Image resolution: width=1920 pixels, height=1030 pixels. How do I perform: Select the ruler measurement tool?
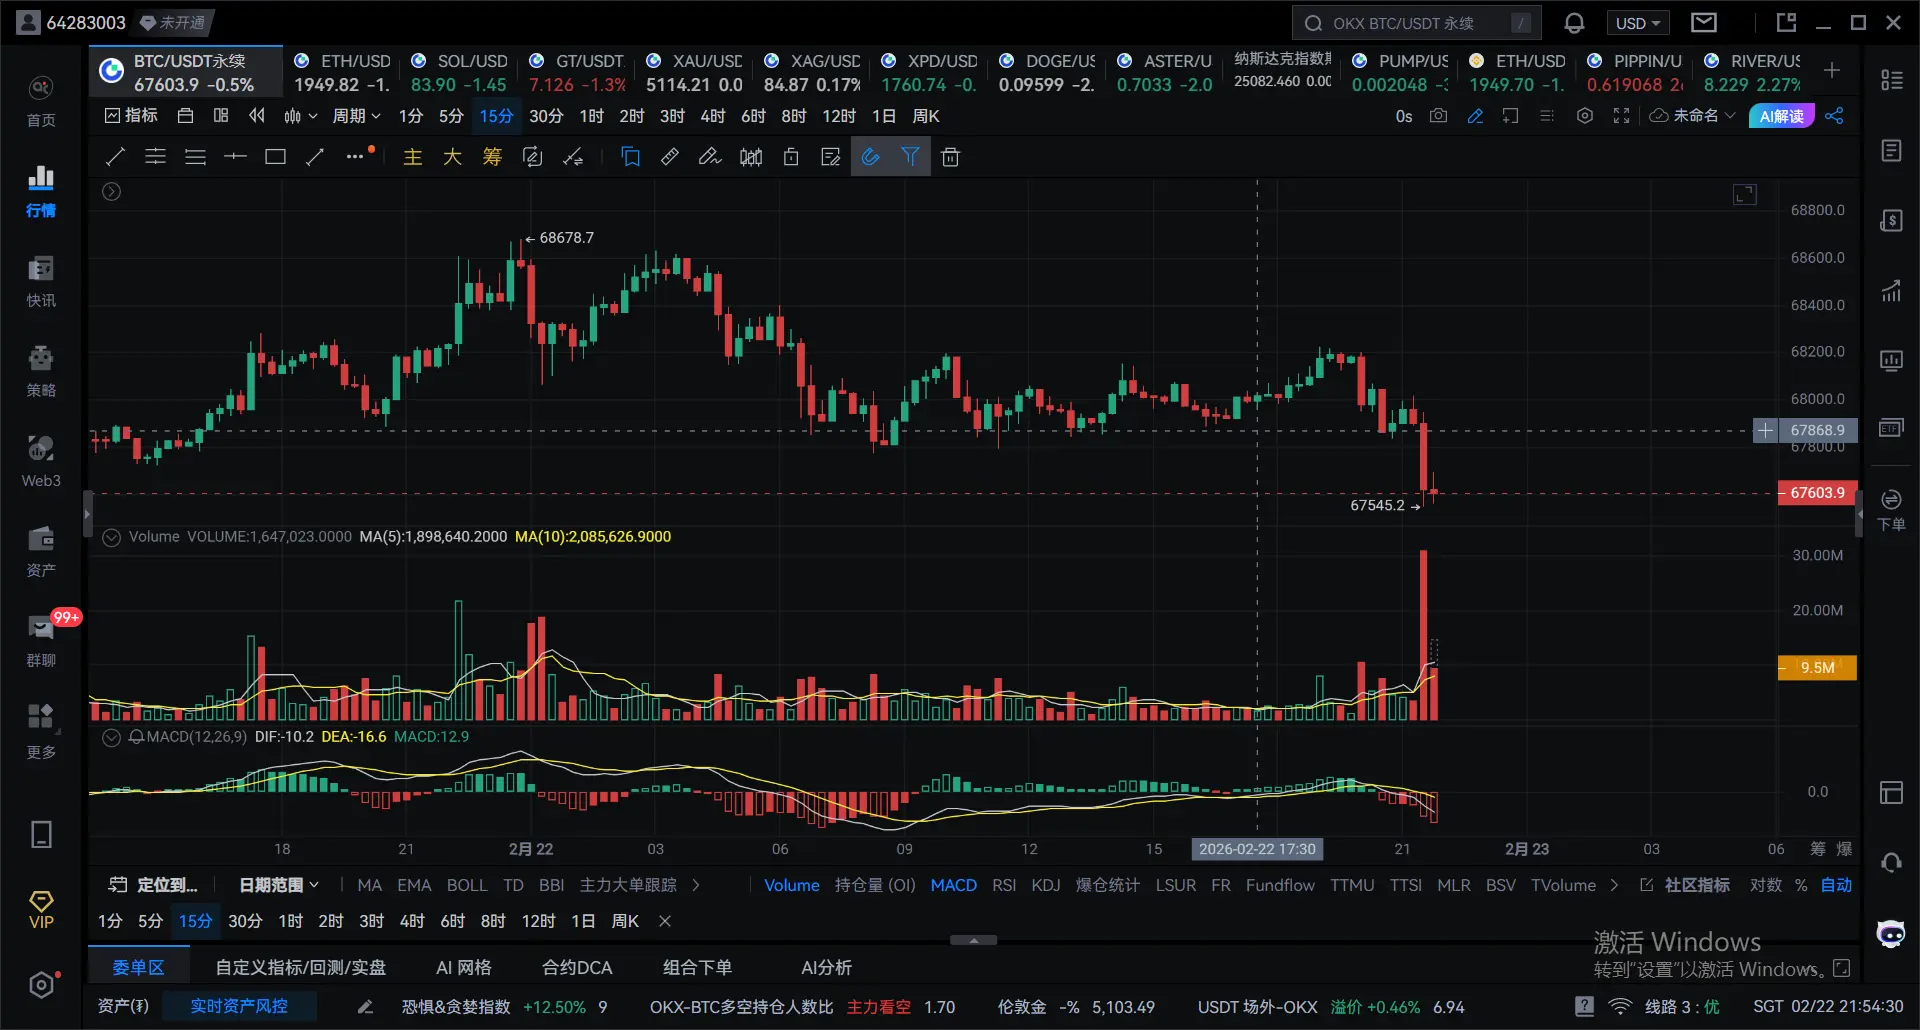tap(670, 157)
